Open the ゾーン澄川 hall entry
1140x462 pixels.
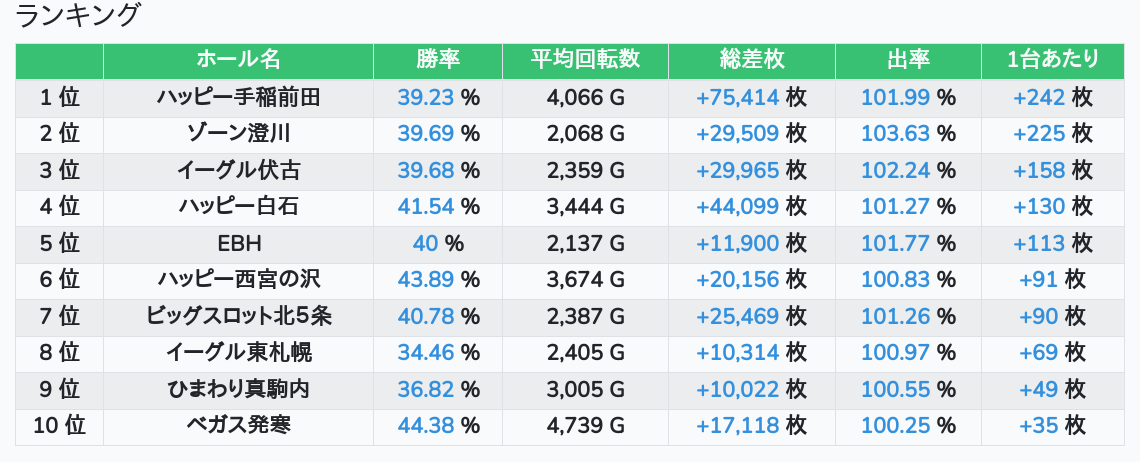pos(238,134)
